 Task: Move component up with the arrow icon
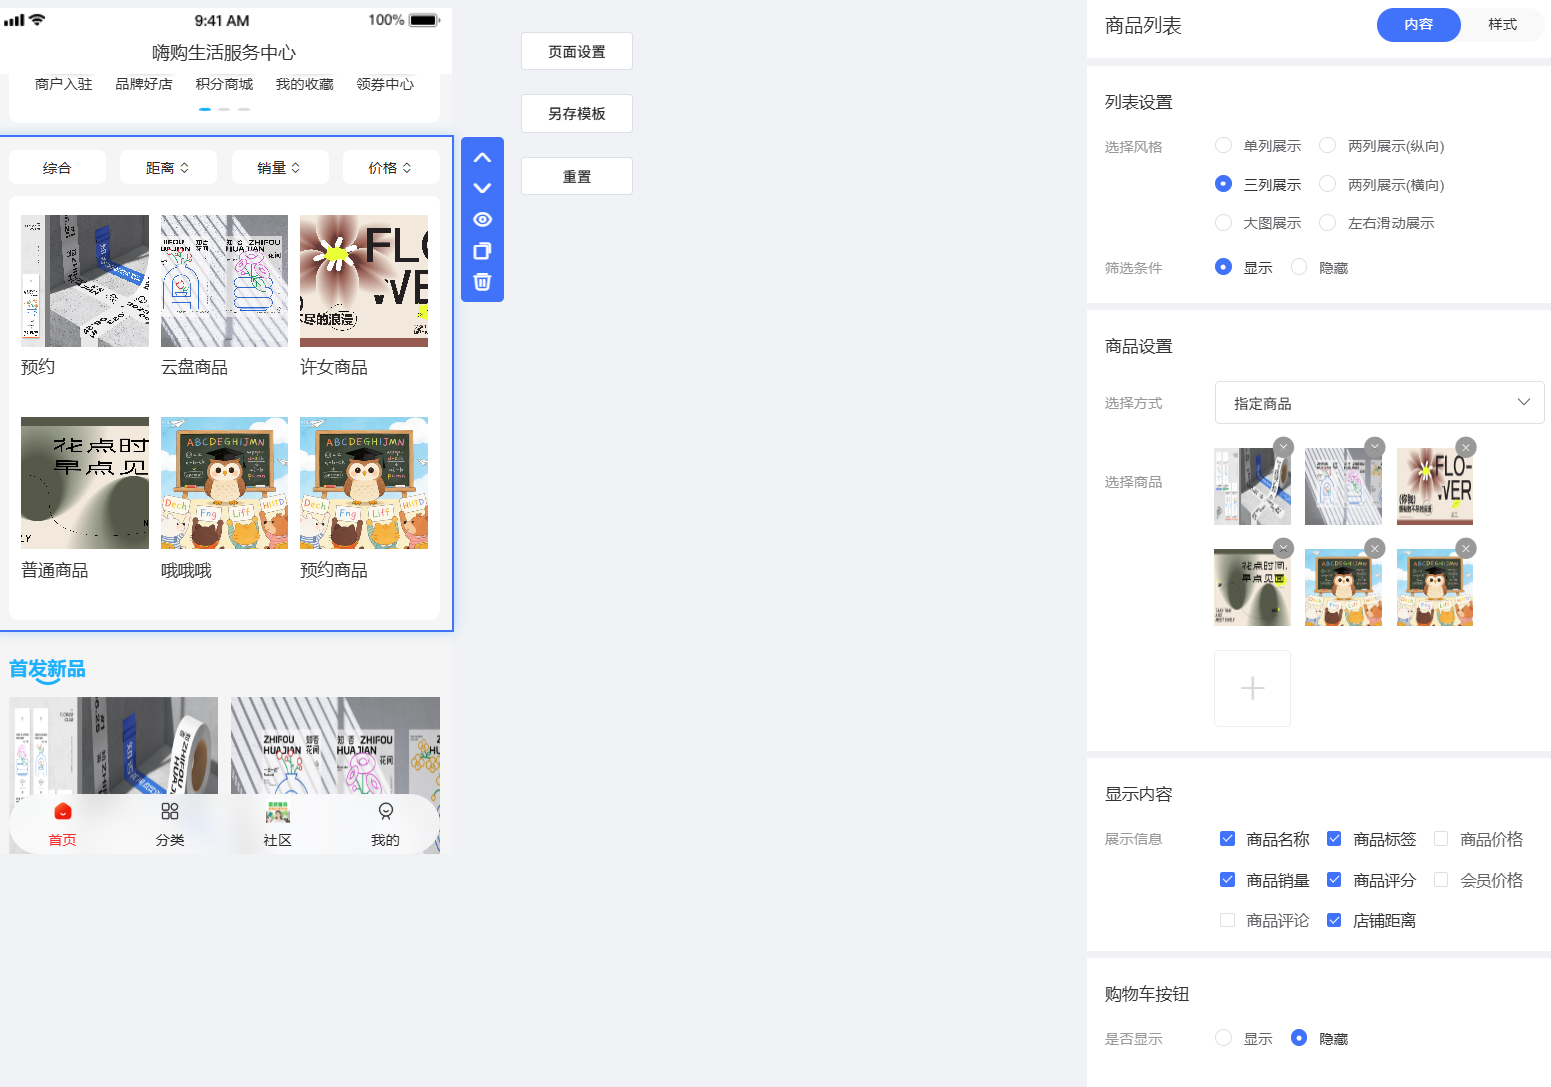coord(482,158)
